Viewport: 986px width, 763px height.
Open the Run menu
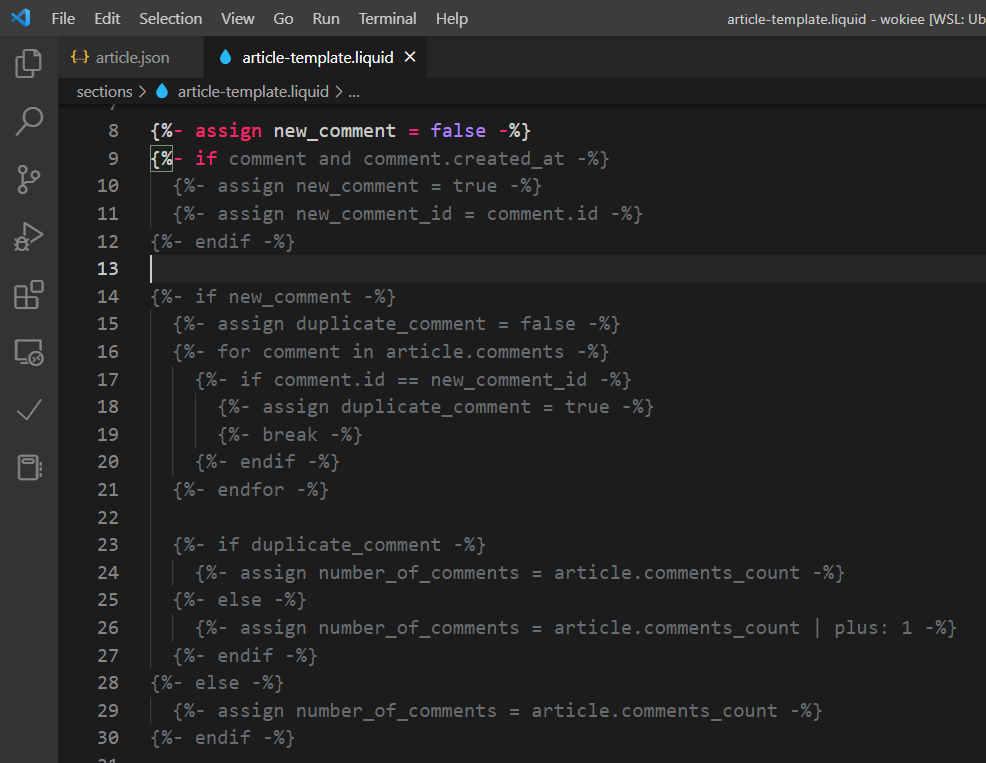tap(326, 19)
